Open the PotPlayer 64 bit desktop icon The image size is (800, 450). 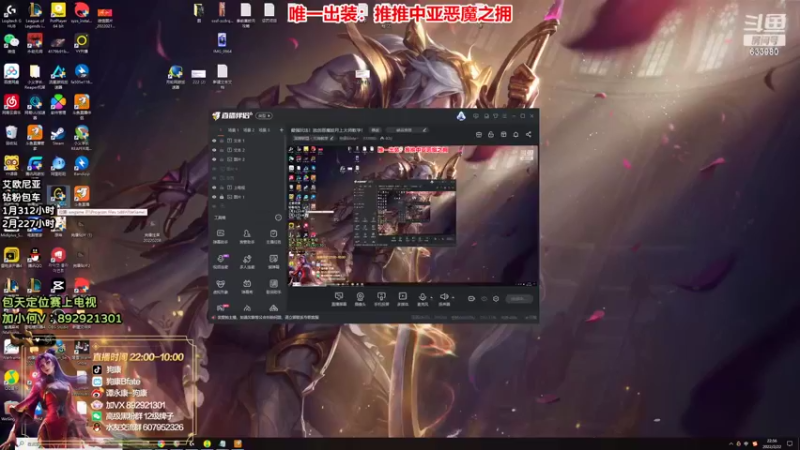pos(58,15)
